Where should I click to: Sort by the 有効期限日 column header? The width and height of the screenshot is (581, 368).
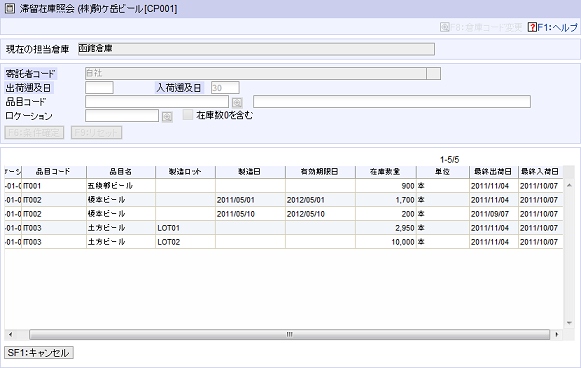[x=320, y=172]
